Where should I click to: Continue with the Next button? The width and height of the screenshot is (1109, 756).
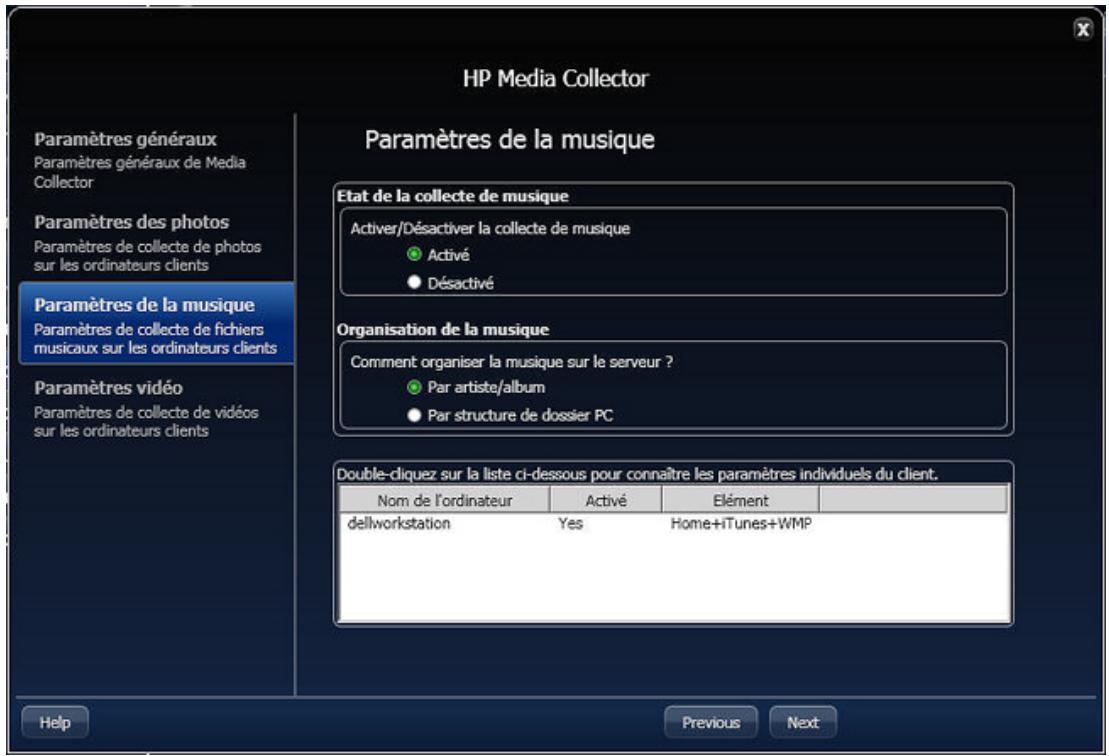pyautogui.click(x=803, y=722)
